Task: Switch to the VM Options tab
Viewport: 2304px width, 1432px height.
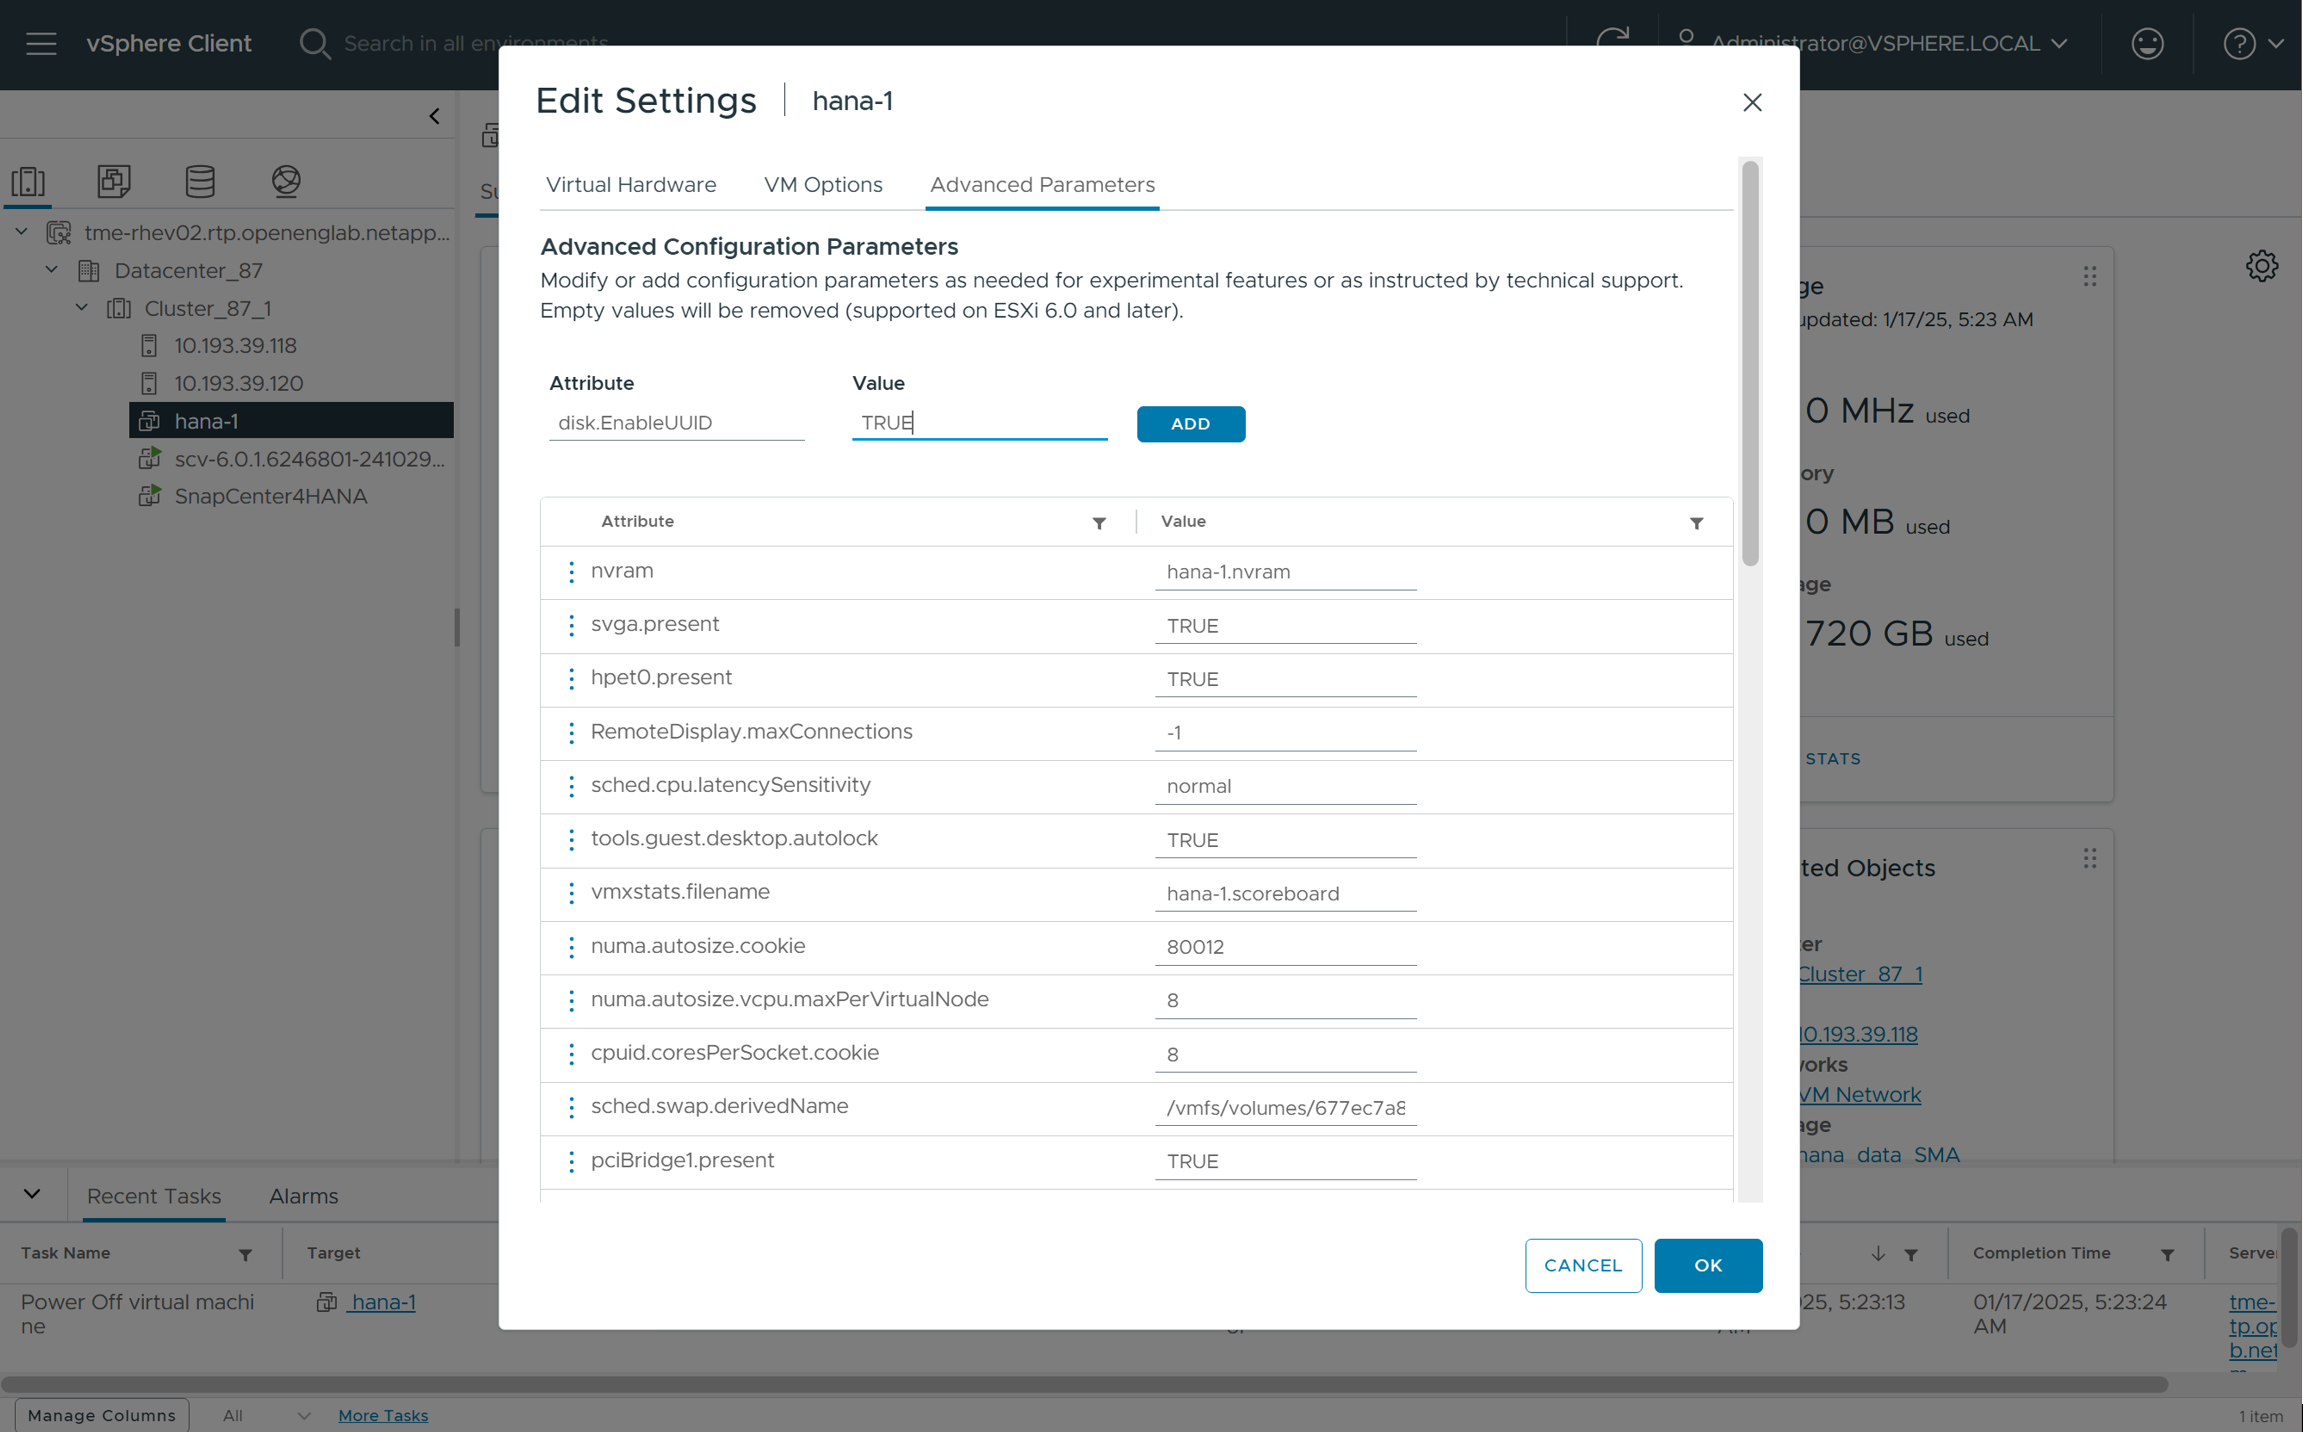Action: (x=823, y=185)
